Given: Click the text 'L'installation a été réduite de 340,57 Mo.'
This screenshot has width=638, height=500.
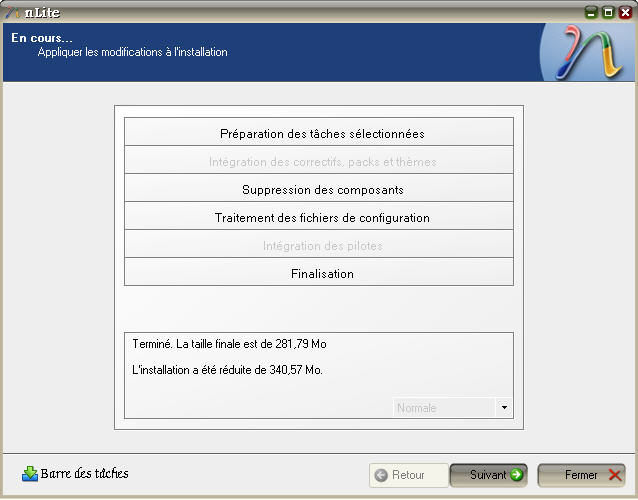Looking at the screenshot, I should pyautogui.click(x=227, y=370).
